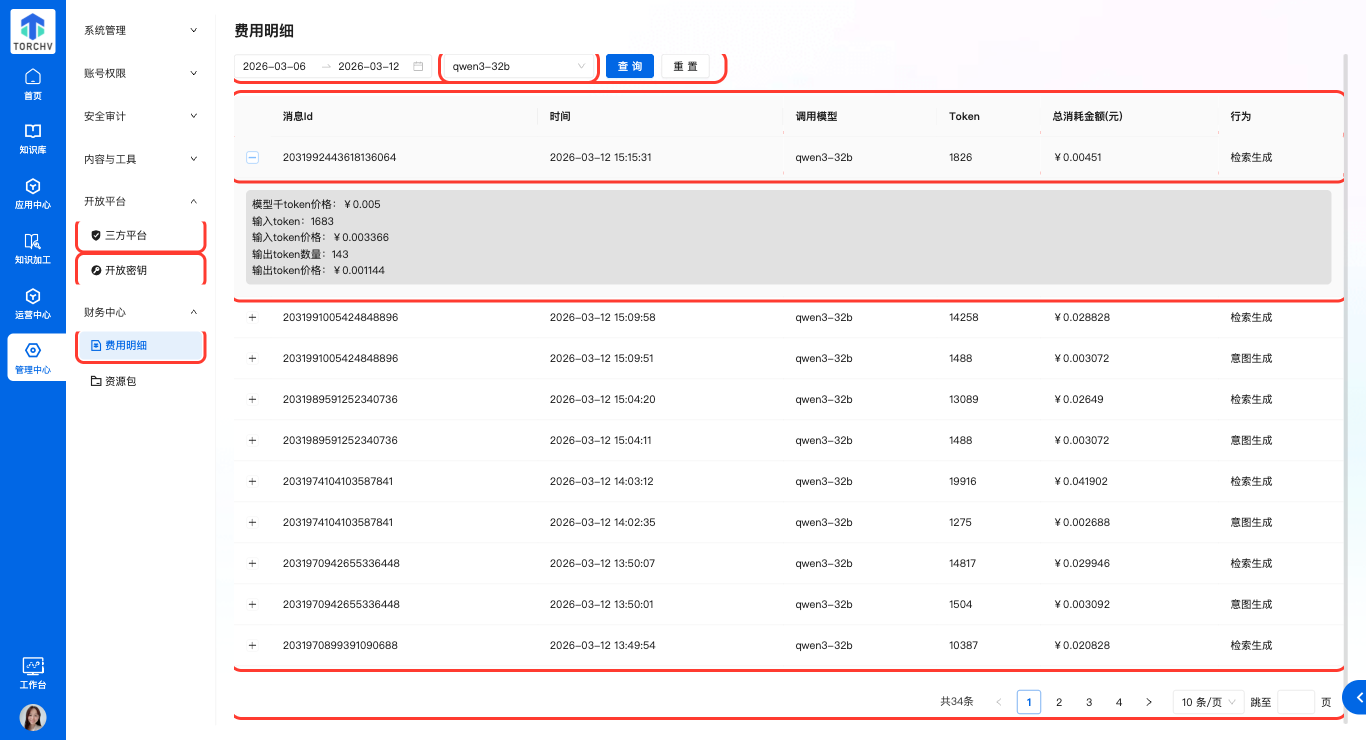
Task: Click the TORCHV logo icon
Action: [x=32, y=31]
